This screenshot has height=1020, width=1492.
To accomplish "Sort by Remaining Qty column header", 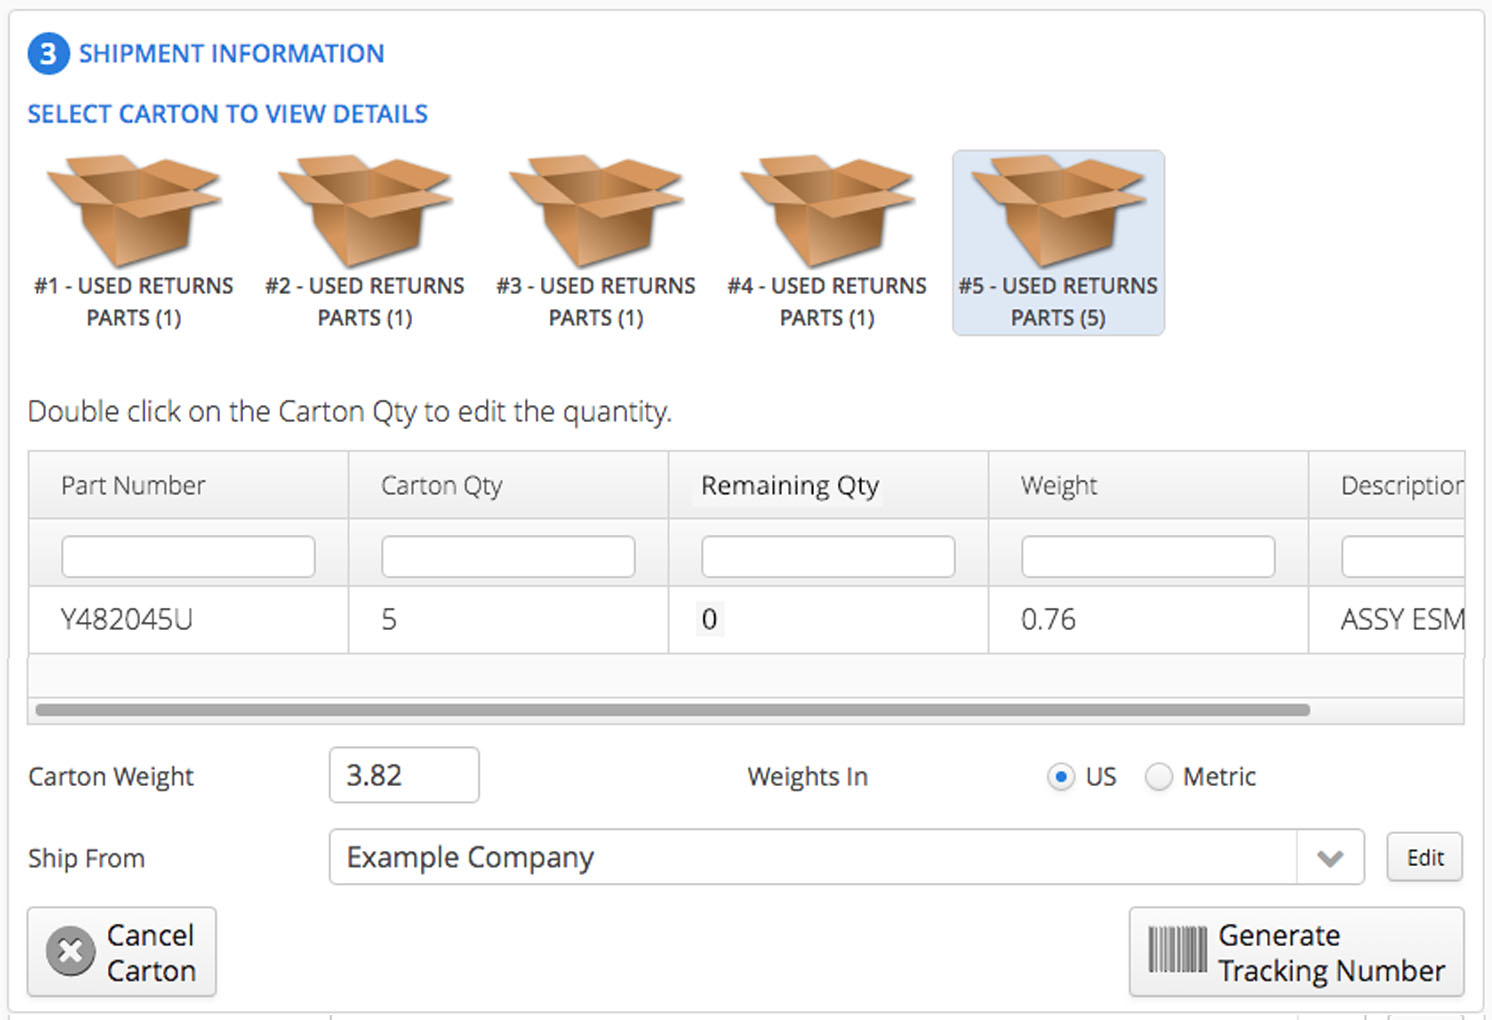I will [x=828, y=485].
